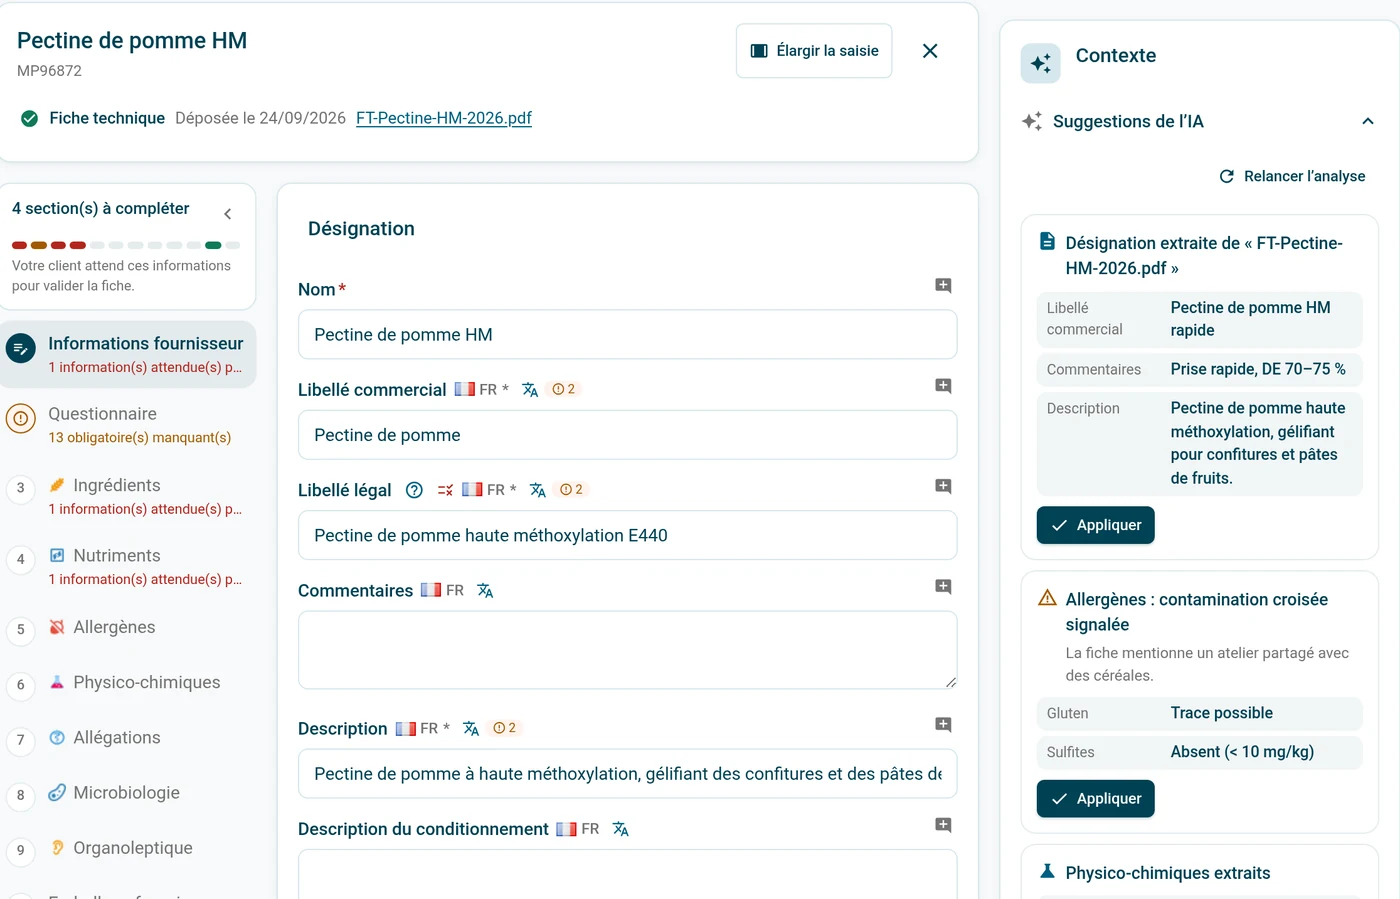Translate the Description du conditionnement field
1400x899 pixels.
point(621,829)
